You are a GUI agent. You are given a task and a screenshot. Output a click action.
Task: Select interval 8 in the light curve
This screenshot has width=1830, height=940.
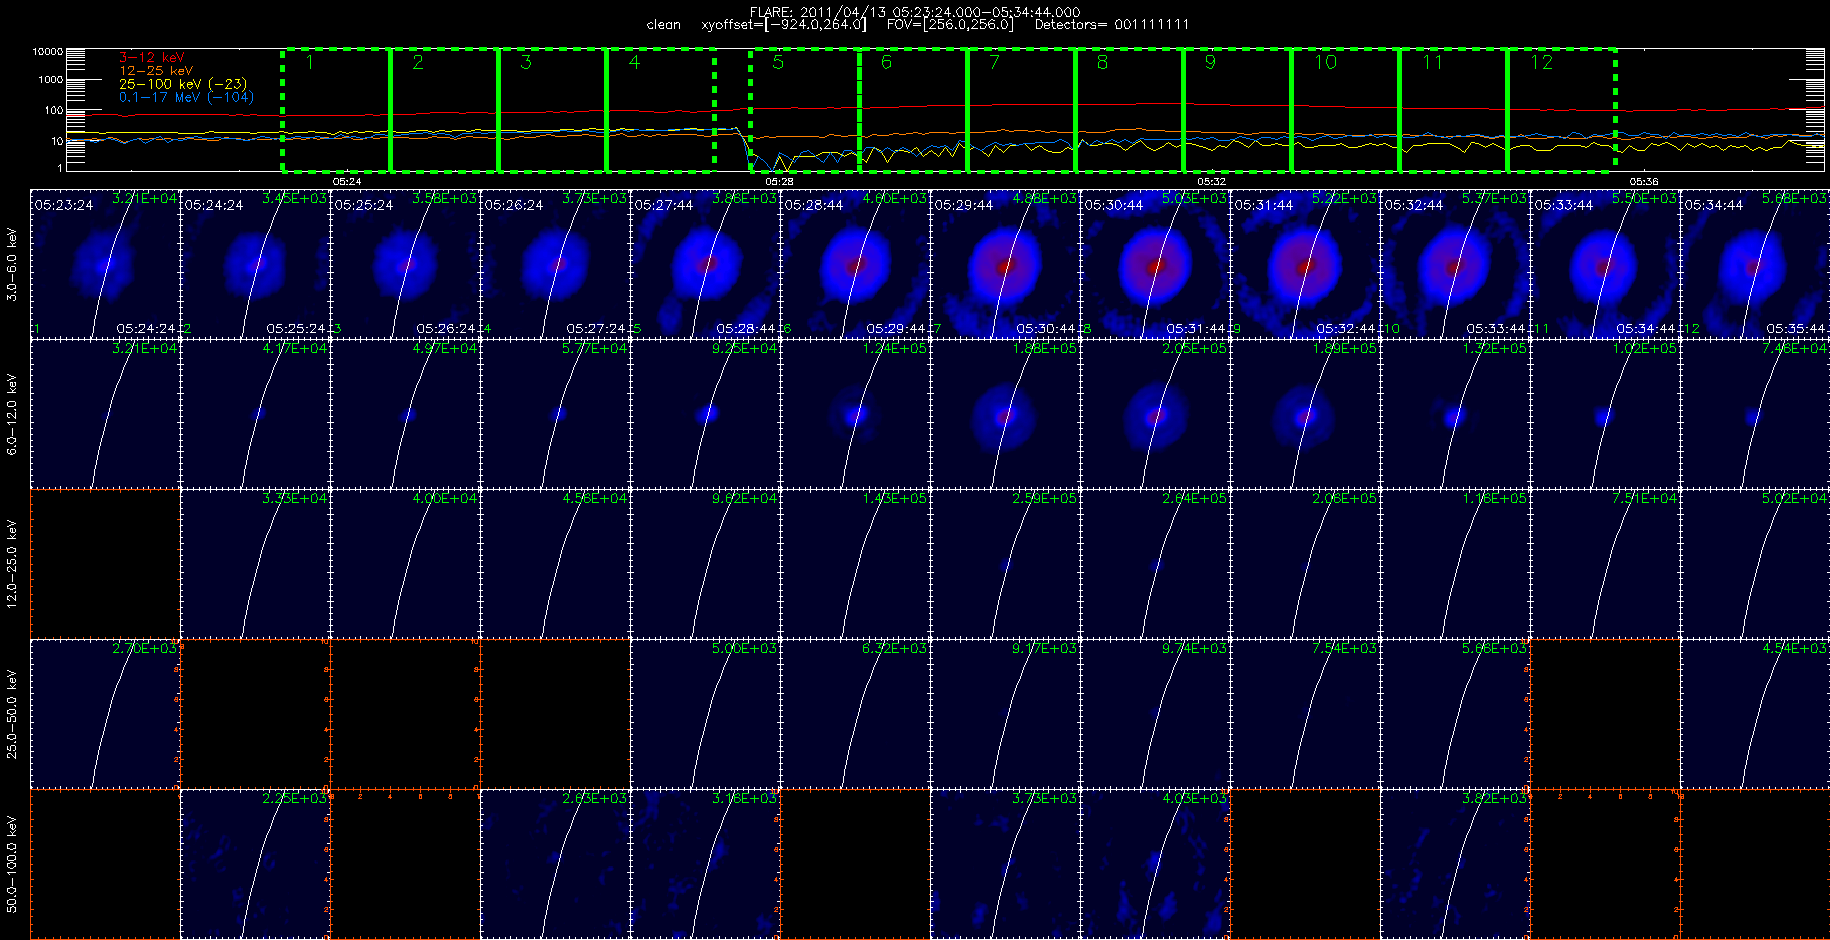[x=1130, y=110]
